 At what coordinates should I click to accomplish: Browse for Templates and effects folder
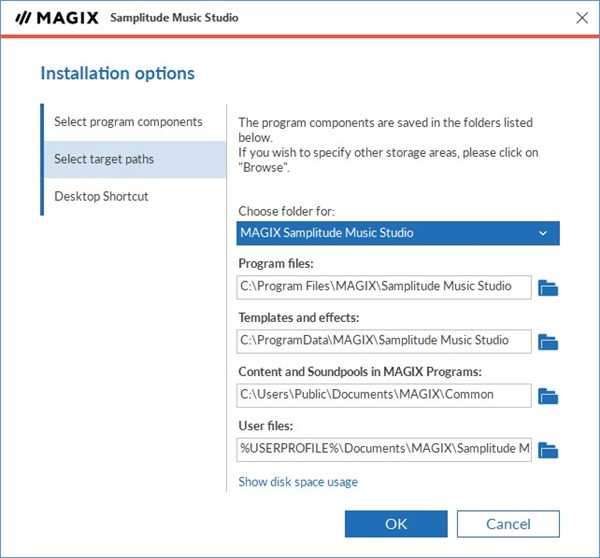547,342
